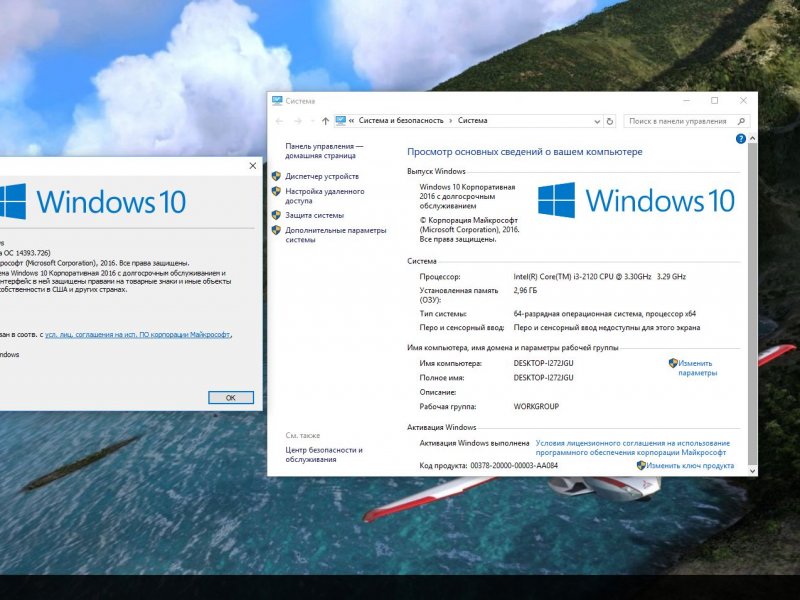Close the About Windows dialog with its X
This screenshot has height=600, width=800.
253,166
